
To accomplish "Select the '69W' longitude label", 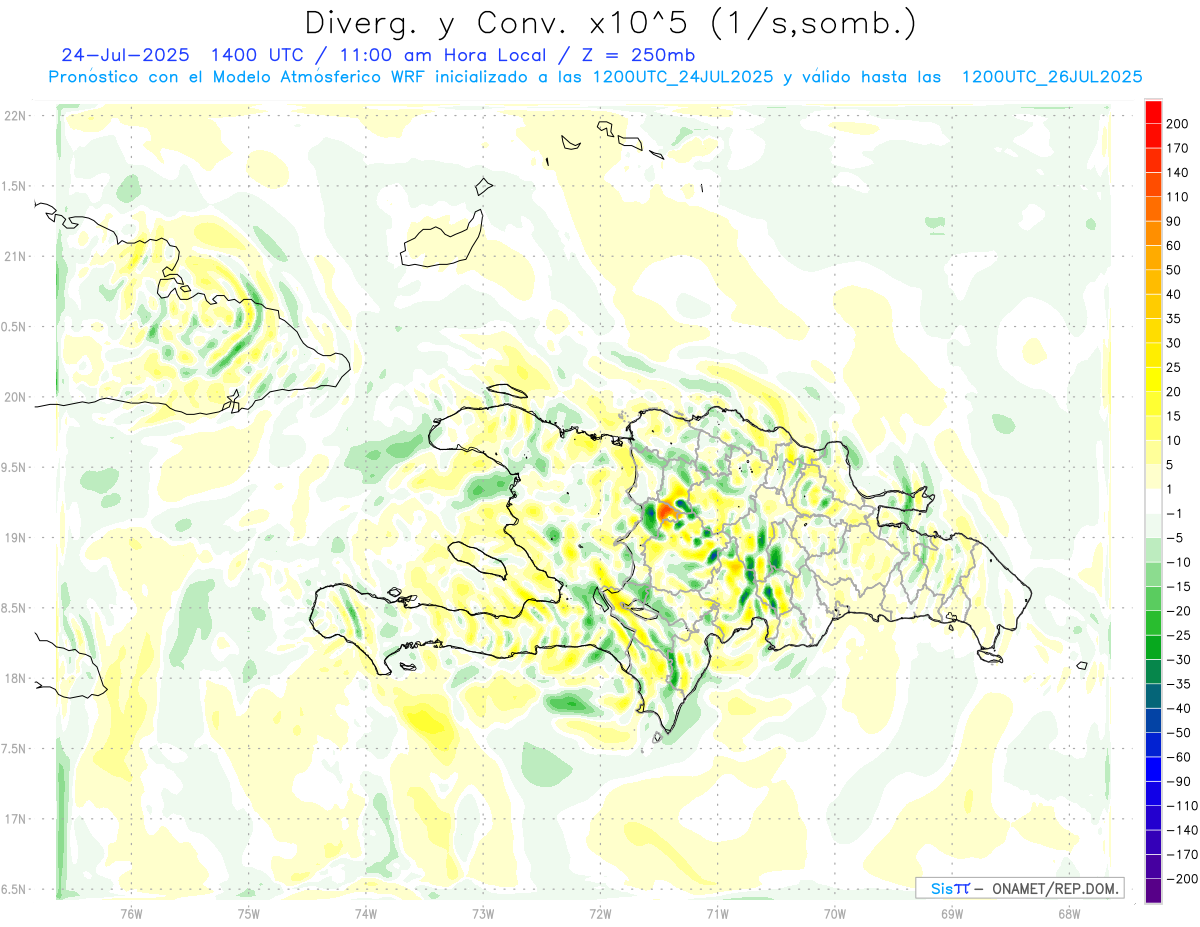I will (951, 913).
